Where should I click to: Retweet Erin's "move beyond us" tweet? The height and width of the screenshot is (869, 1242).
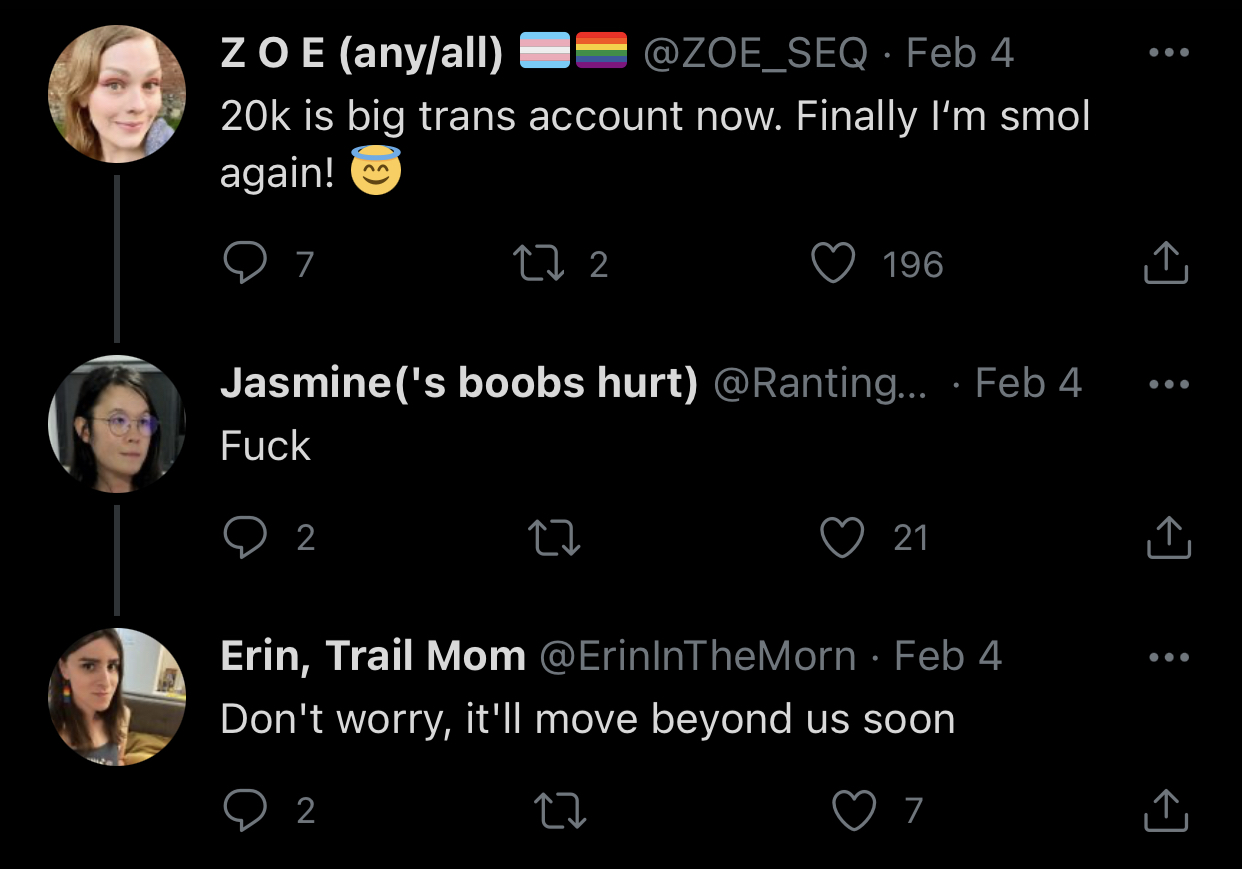[562, 811]
